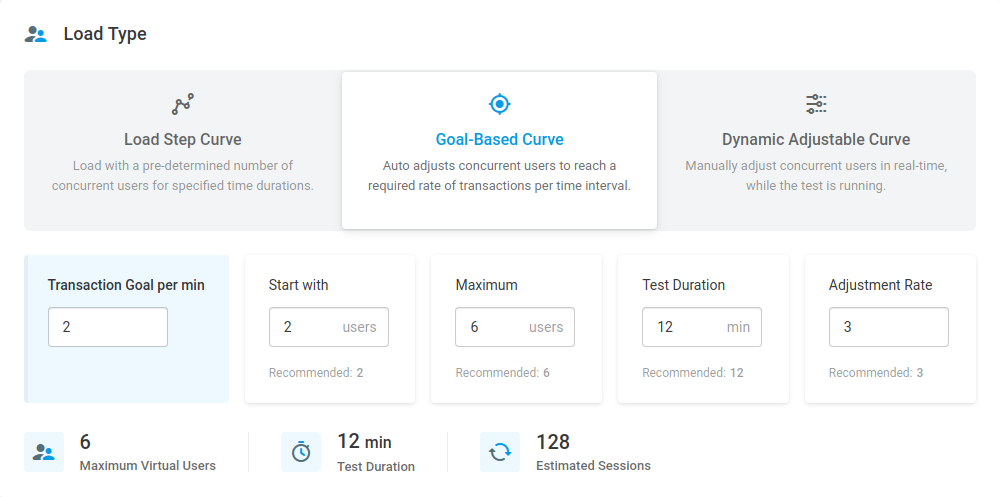Click the Maximum Virtual Users icon
The width and height of the screenshot is (999, 497).
44,452
